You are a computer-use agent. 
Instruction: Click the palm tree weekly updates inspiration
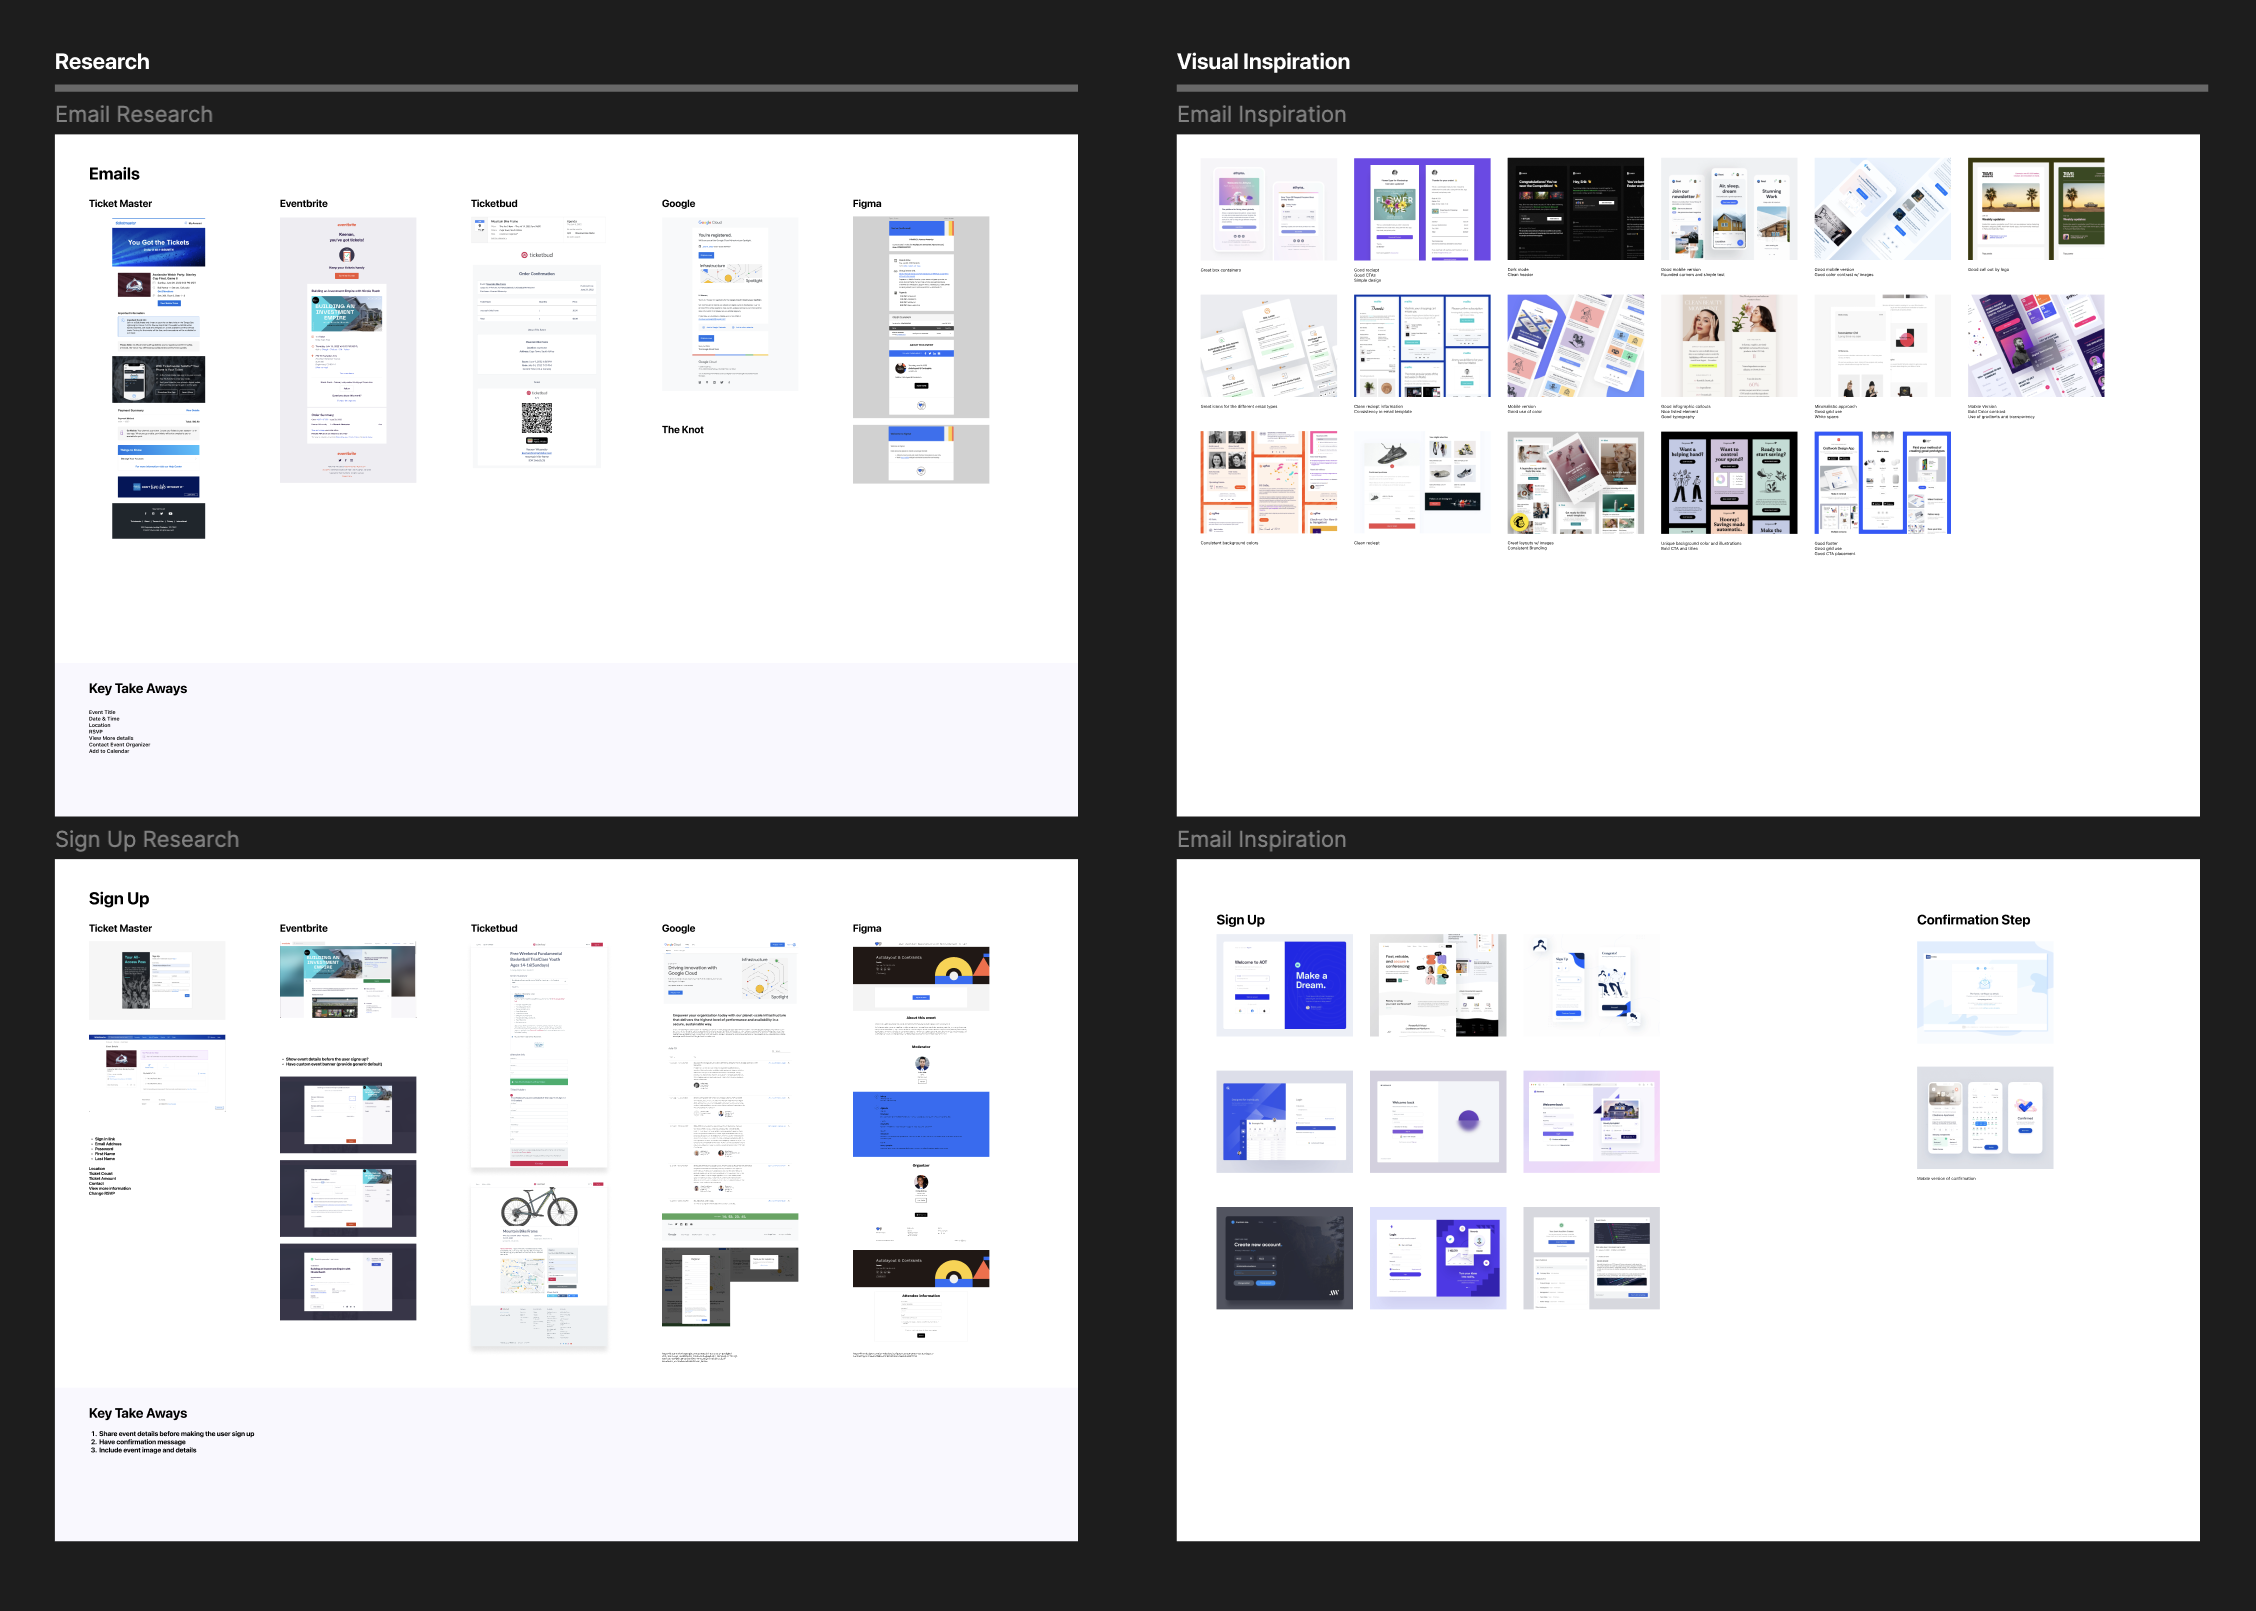[x=2035, y=209]
